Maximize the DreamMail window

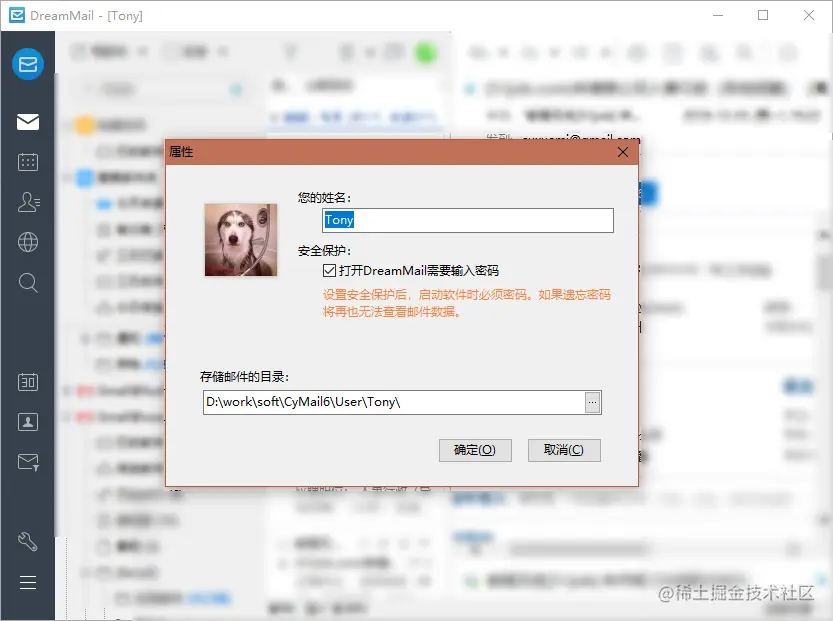coord(763,15)
